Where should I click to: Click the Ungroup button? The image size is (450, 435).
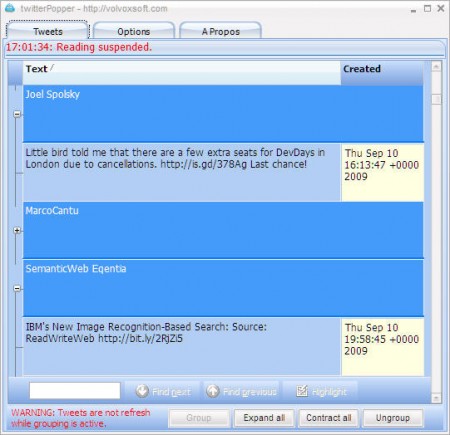[x=393, y=418]
